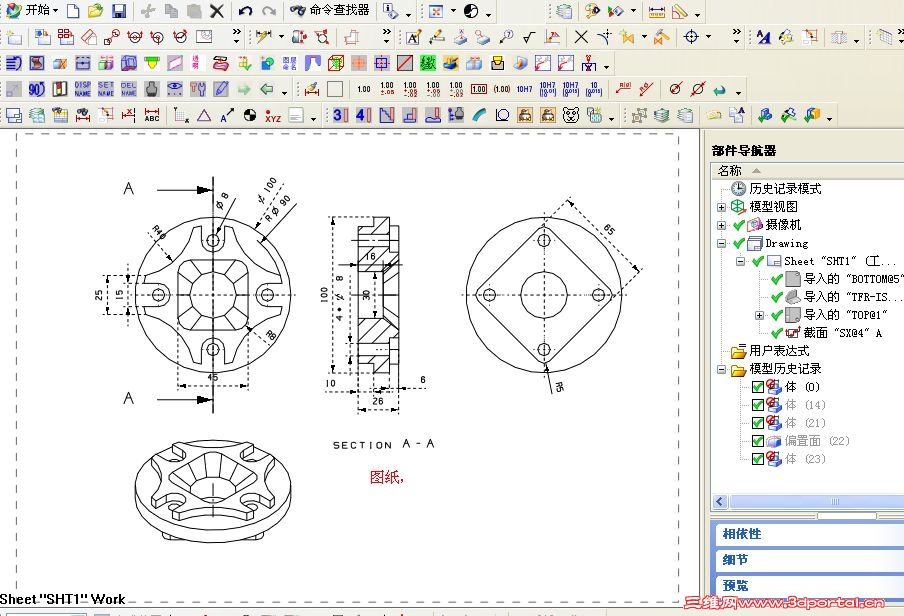The height and width of the screenshot is (616, 904).
Task: Click the Open folder icon
Action: point(96,10)
